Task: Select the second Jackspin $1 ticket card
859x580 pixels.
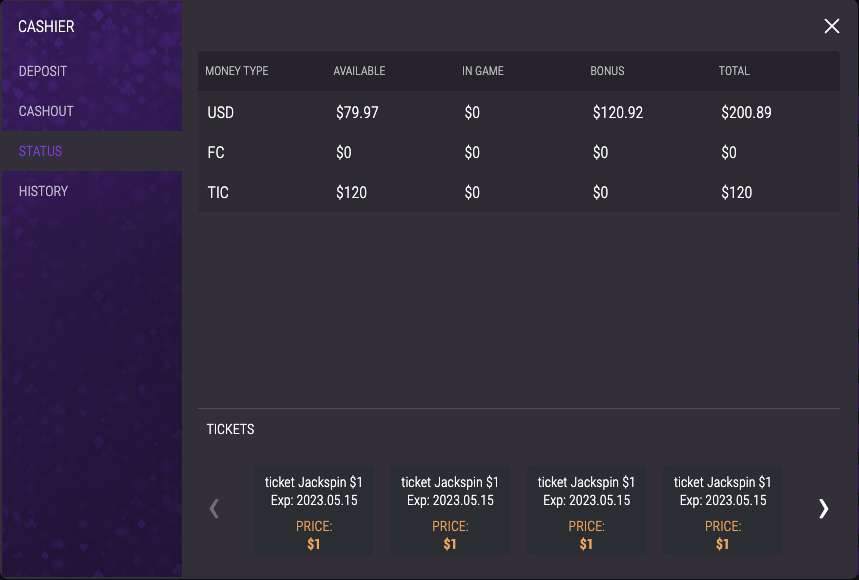Action: 450,510
